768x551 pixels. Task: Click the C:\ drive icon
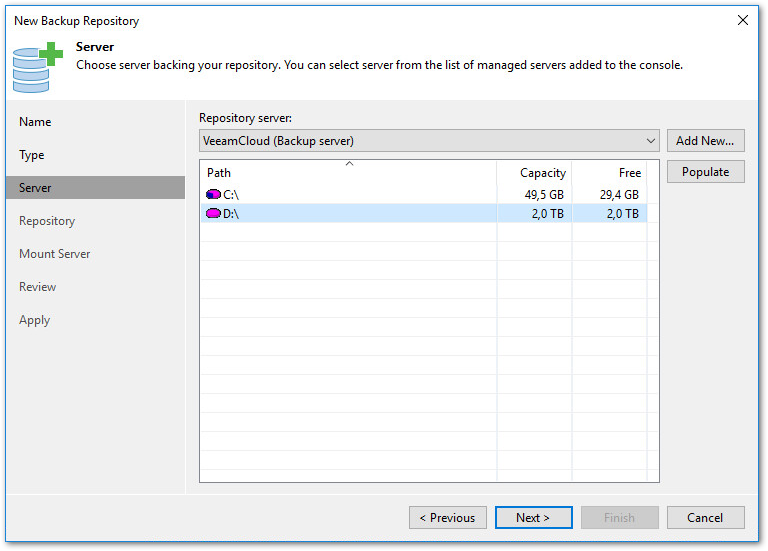click(x=214, y=195)
